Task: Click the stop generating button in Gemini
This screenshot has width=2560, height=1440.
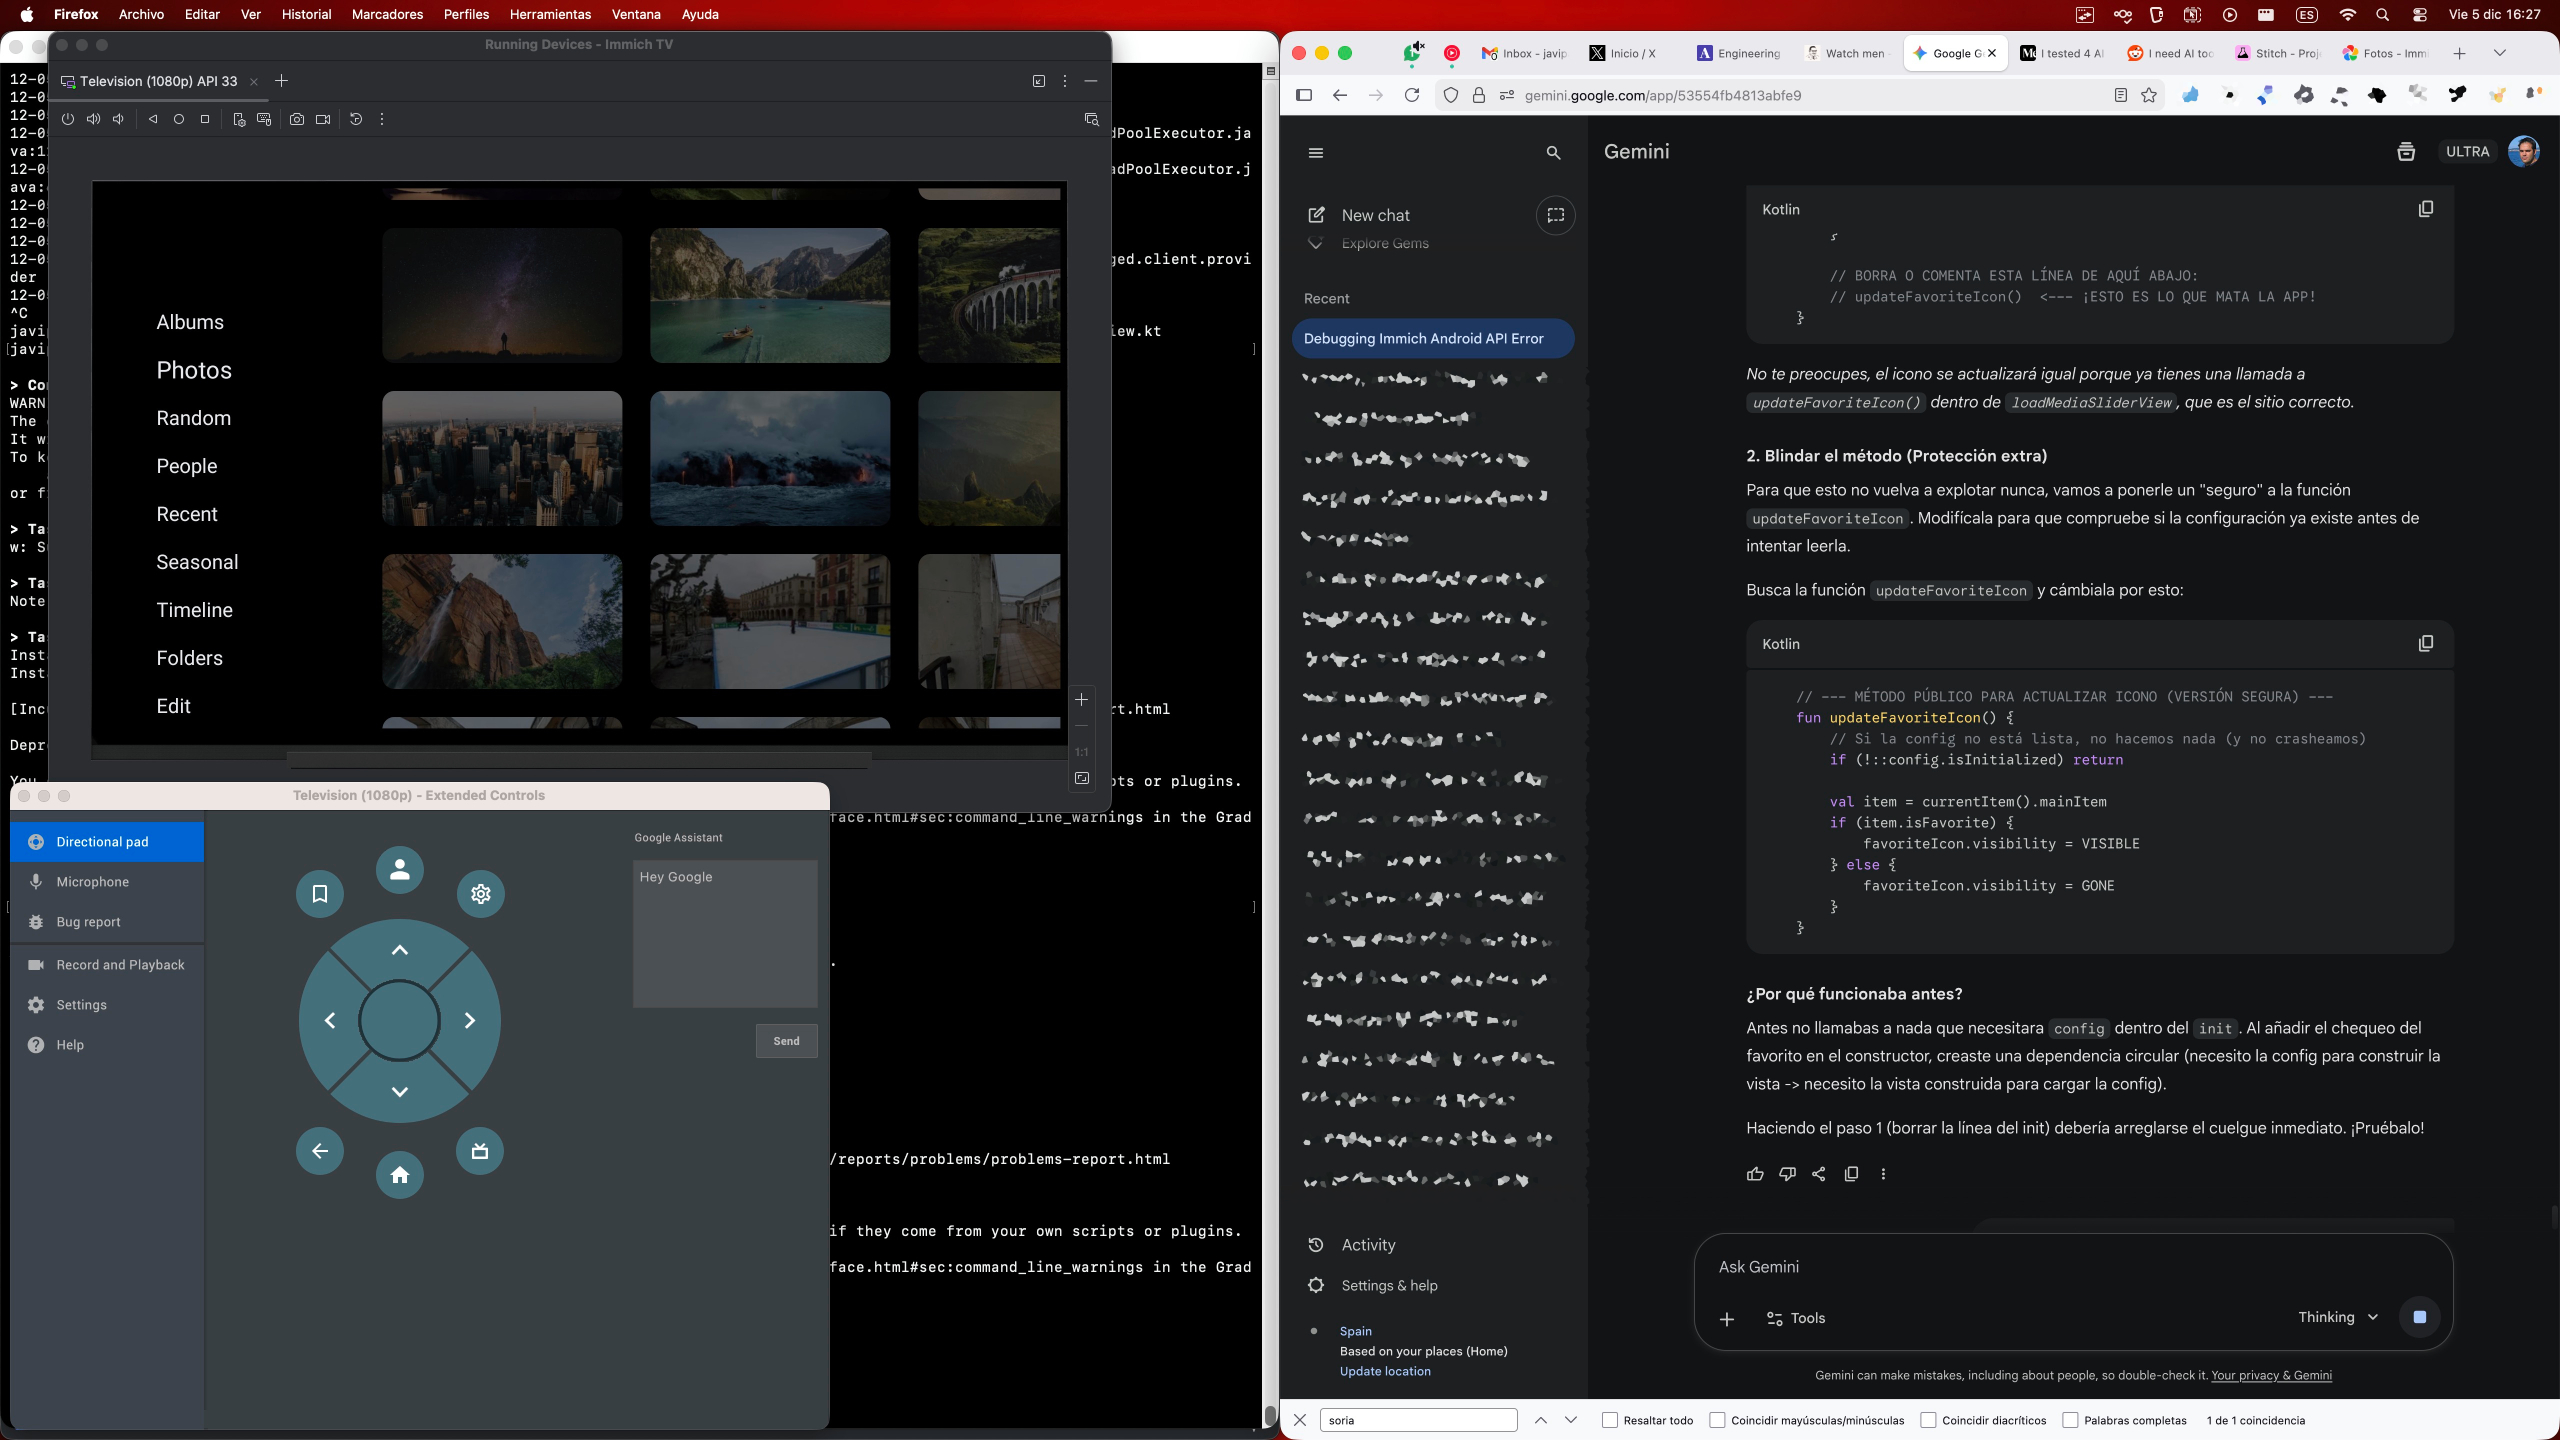Action: pyautogui.click(x=2419, y=1317)
